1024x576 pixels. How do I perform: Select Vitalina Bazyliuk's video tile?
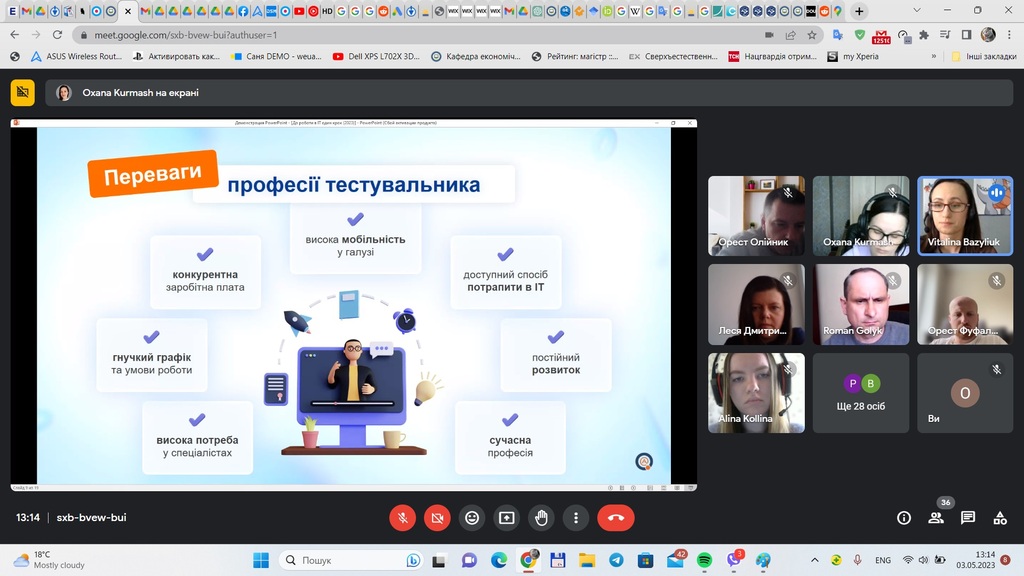[964, 215]
